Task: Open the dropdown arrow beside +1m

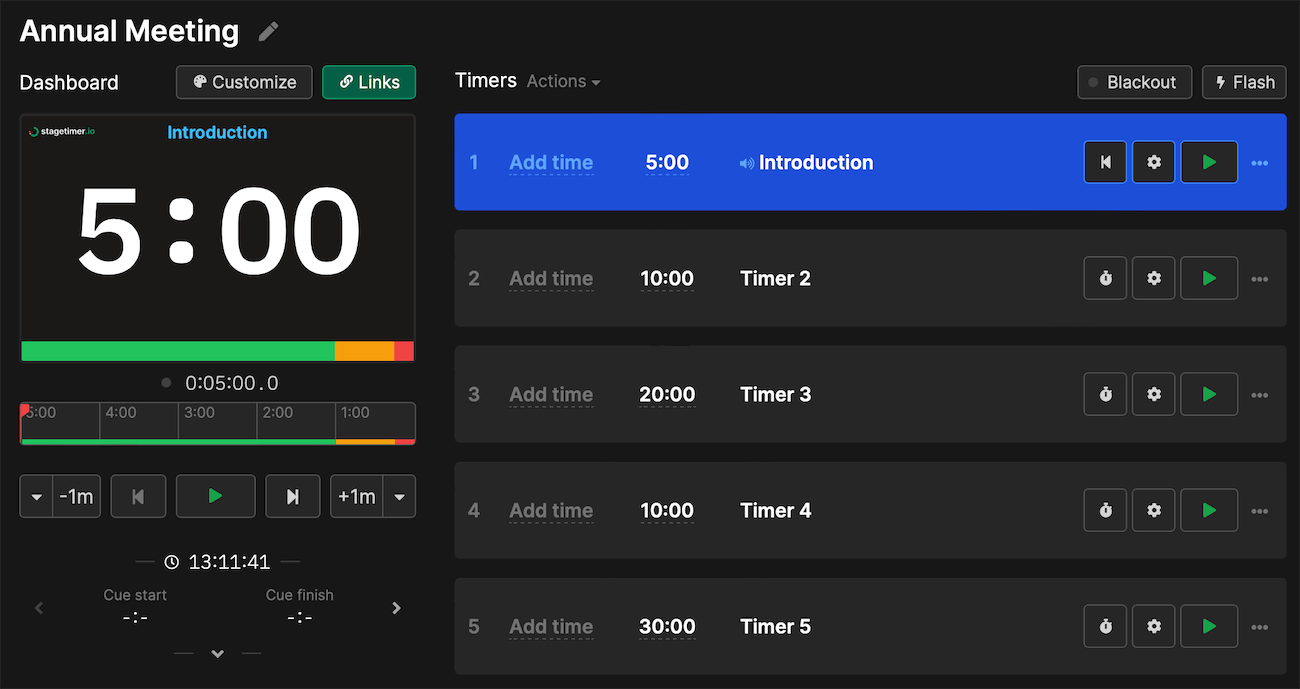Action: point(399,496)
